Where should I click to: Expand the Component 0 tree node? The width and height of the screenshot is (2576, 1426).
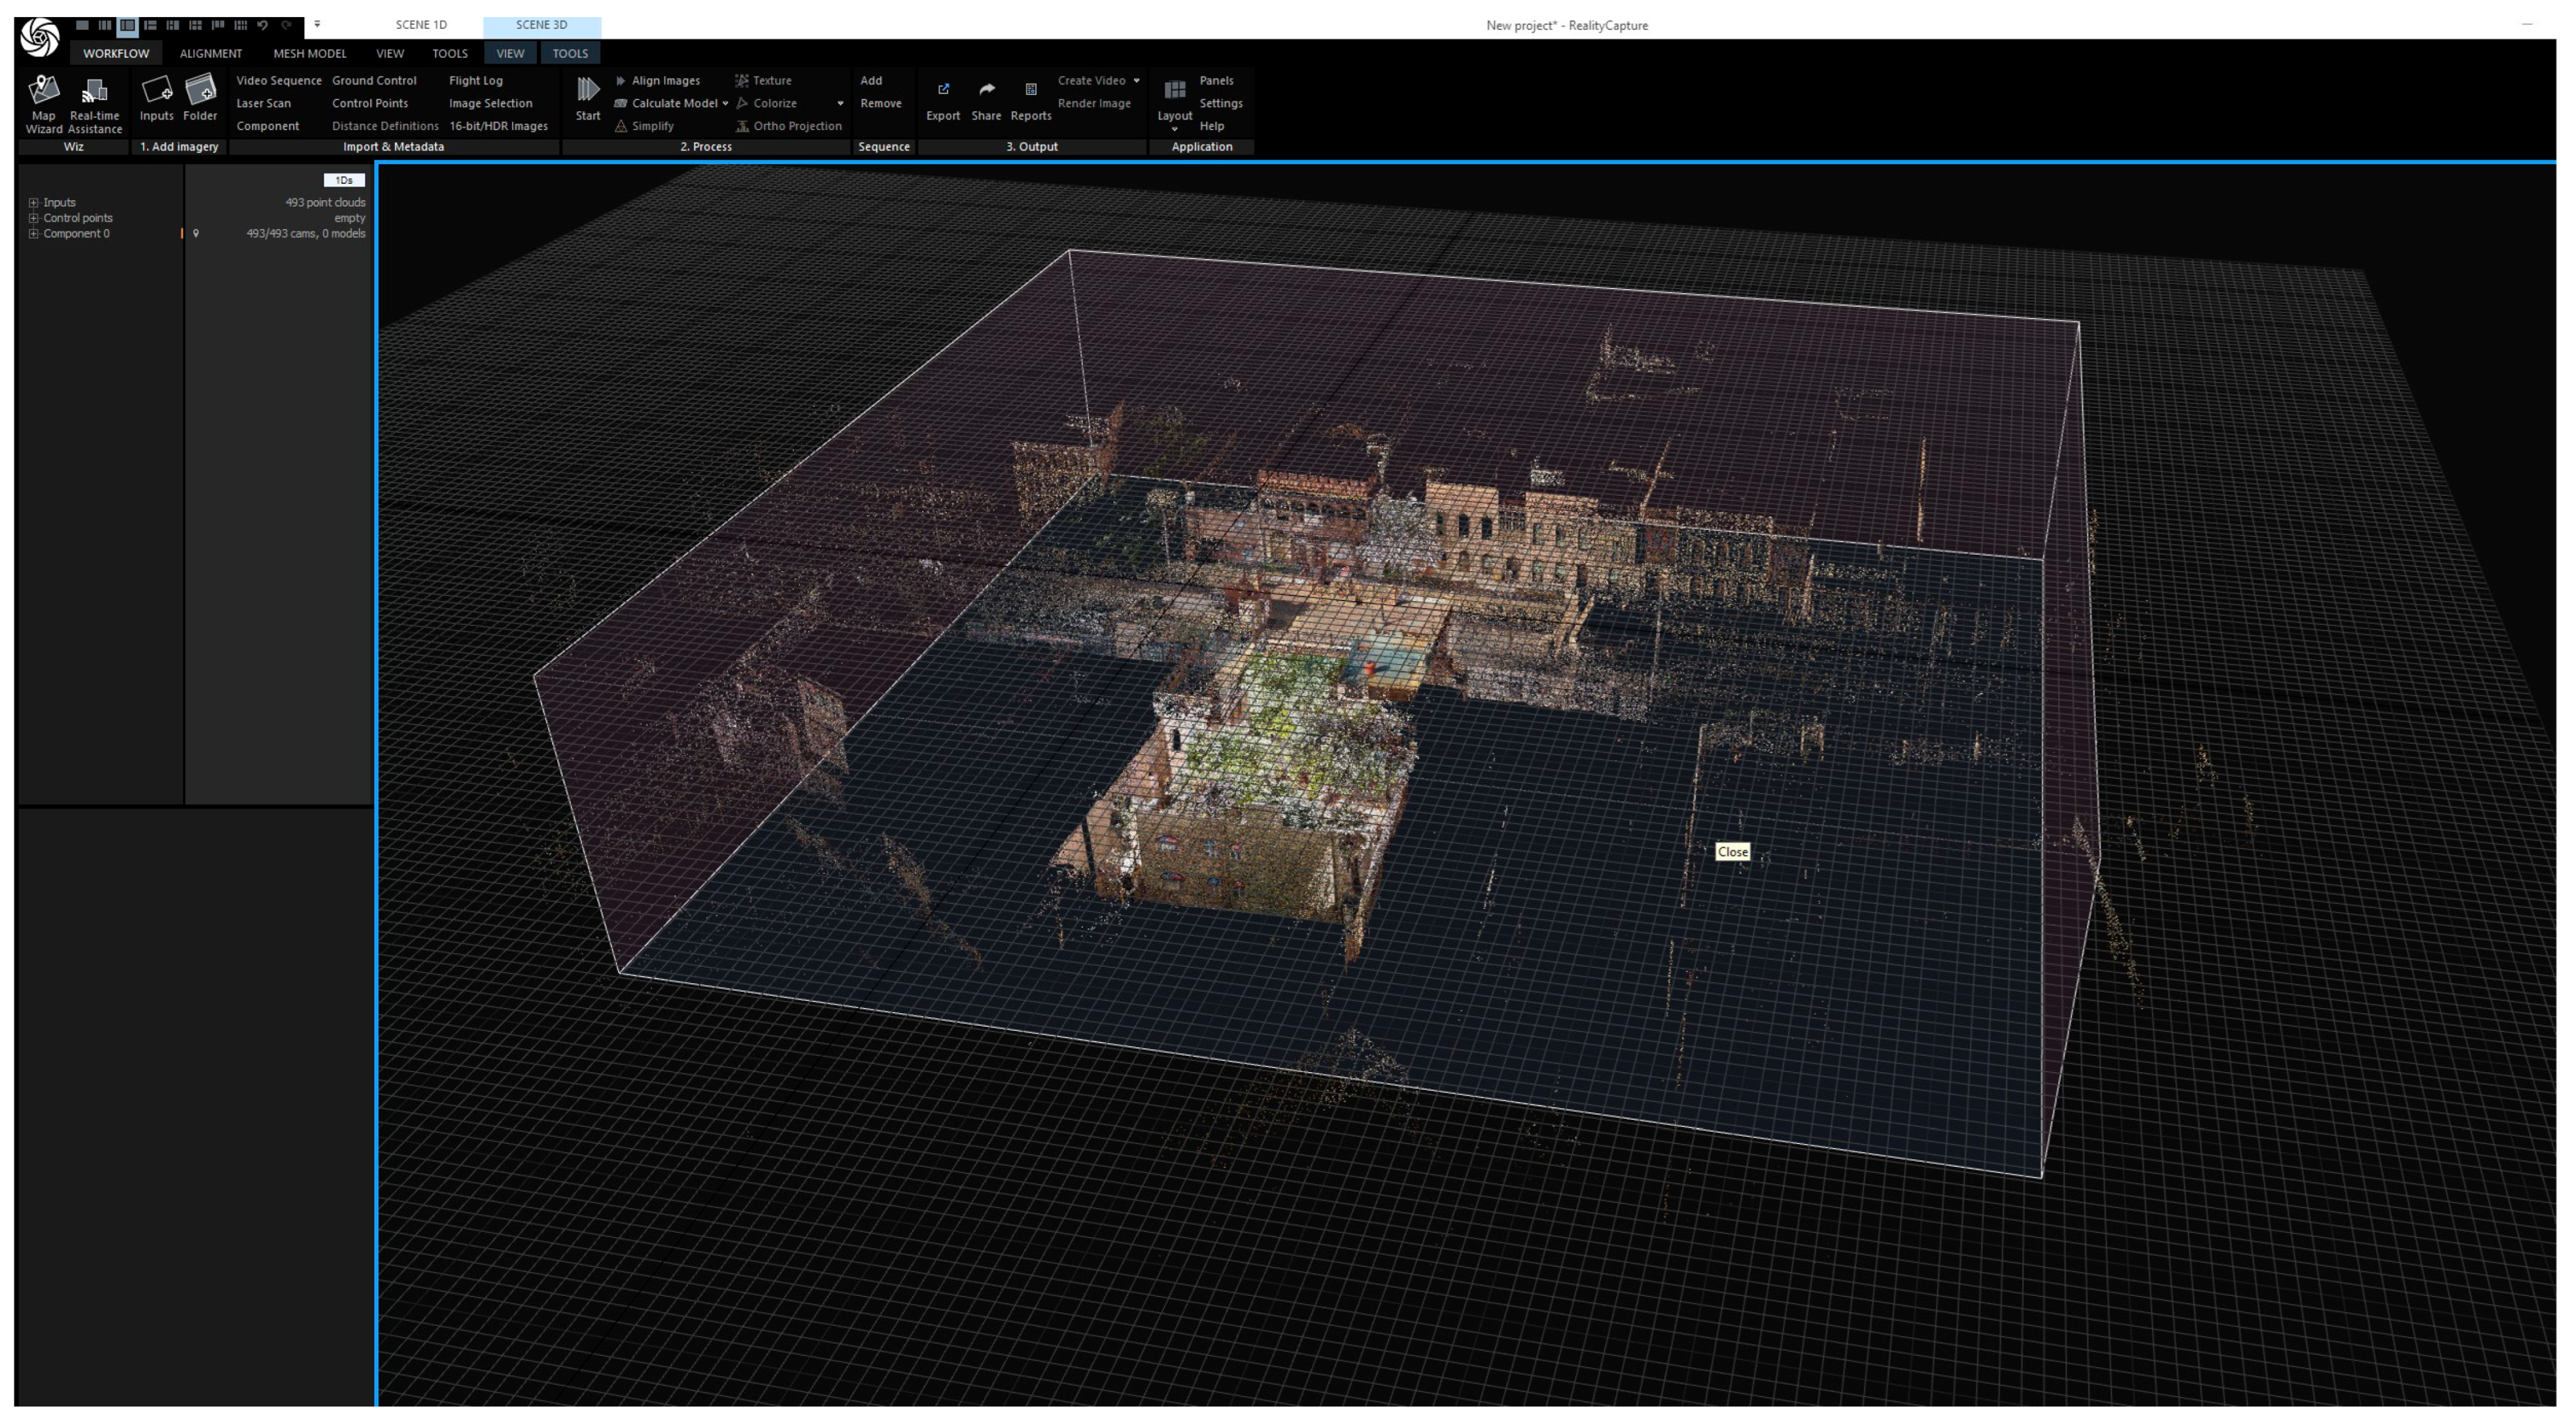click(x=33, y=234)
